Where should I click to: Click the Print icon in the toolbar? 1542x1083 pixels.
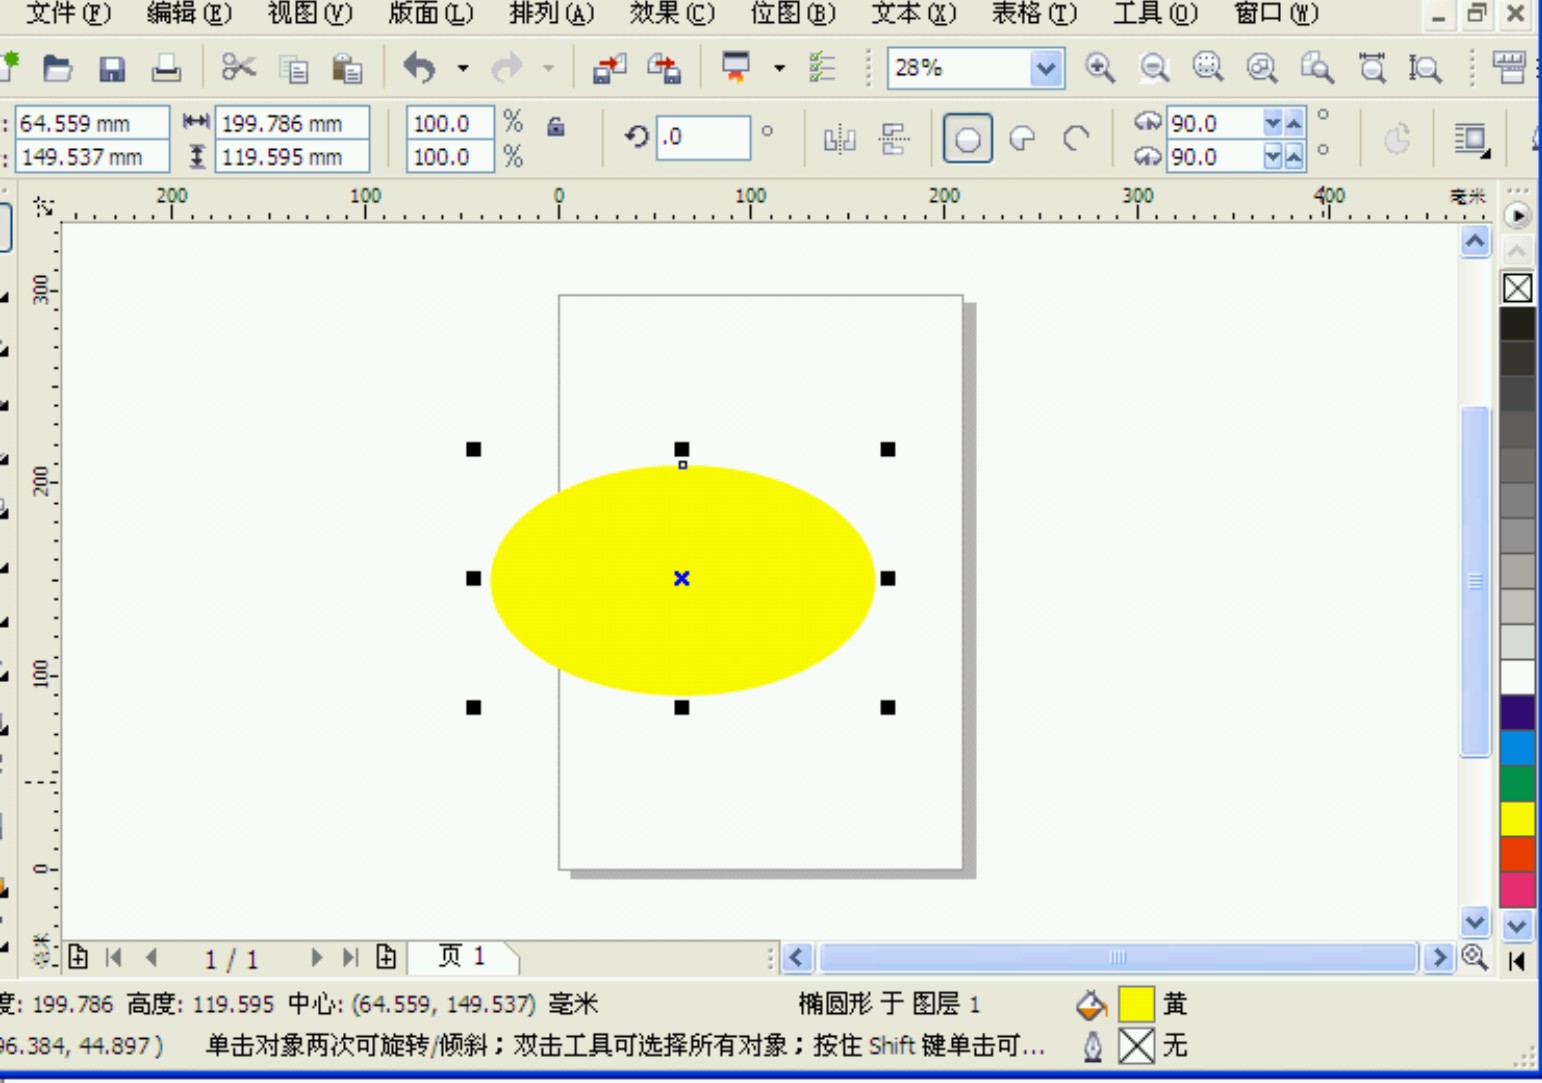coord(166,68)
